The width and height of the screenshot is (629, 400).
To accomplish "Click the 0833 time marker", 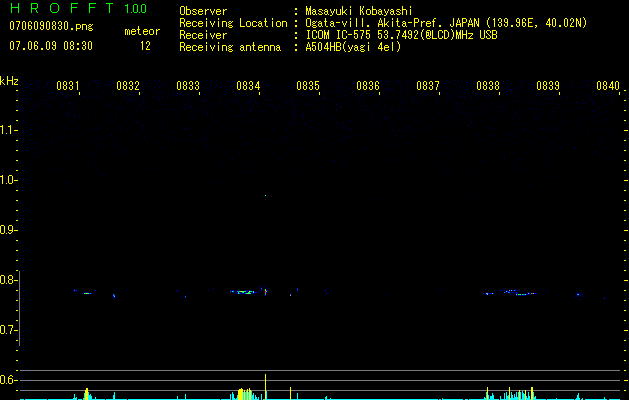I will pos(188,86).
